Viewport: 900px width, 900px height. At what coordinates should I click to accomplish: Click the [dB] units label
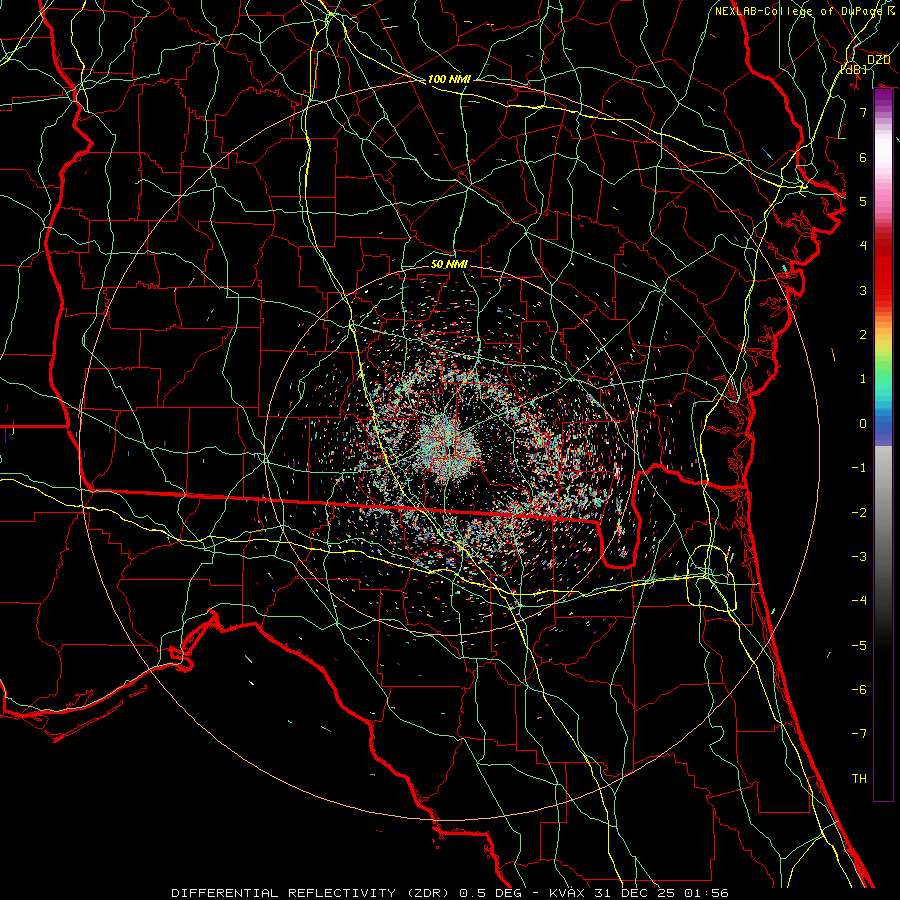[854, 69]
